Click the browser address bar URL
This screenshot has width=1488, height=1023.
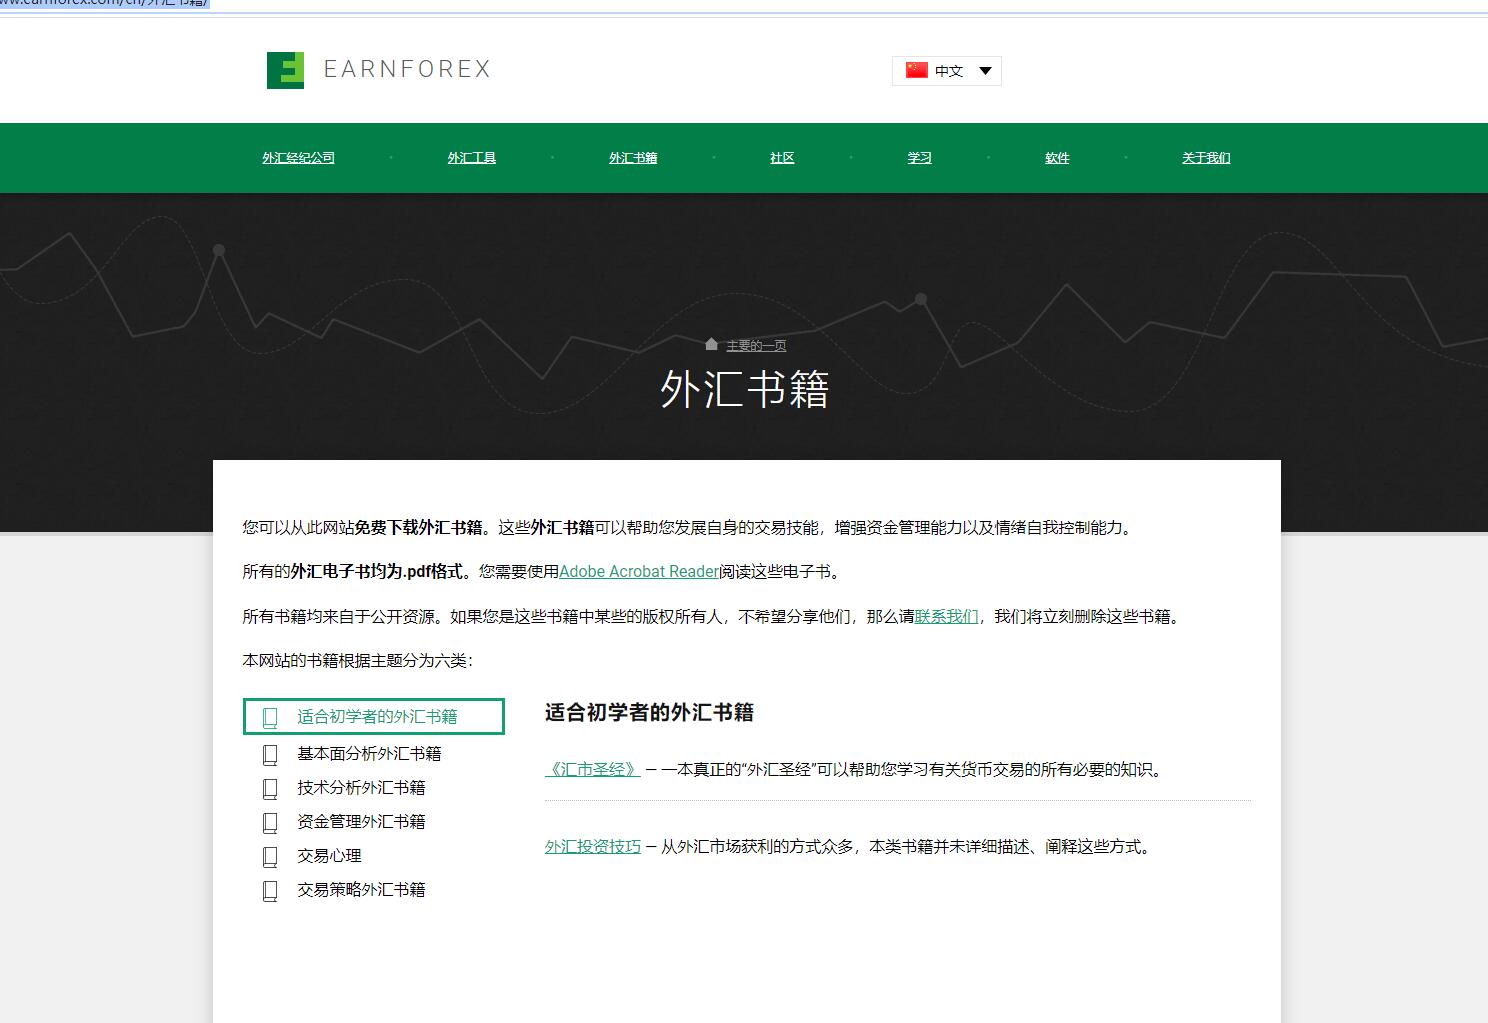(x=105, y=4)
